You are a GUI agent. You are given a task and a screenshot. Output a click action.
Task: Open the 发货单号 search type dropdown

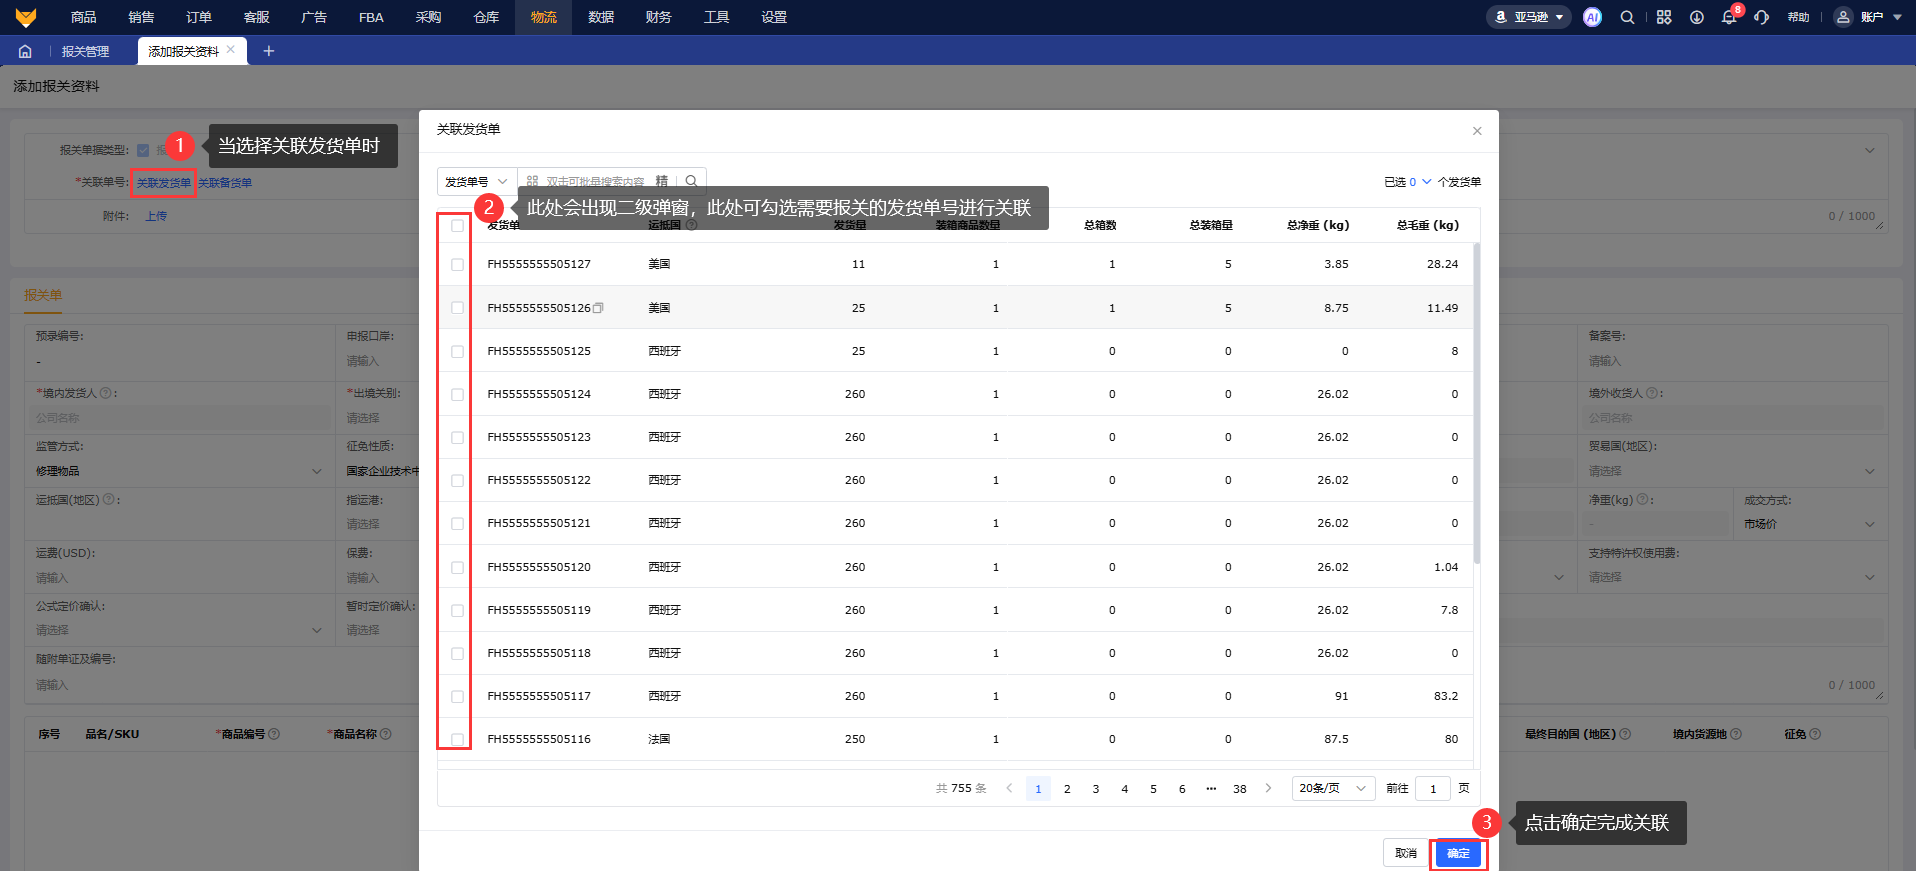pyautogui.click(x=476, y=181)
